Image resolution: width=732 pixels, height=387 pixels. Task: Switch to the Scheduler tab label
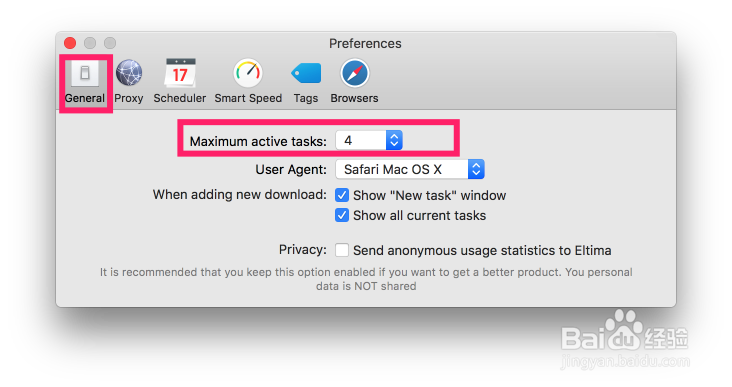tap(180, 99)
